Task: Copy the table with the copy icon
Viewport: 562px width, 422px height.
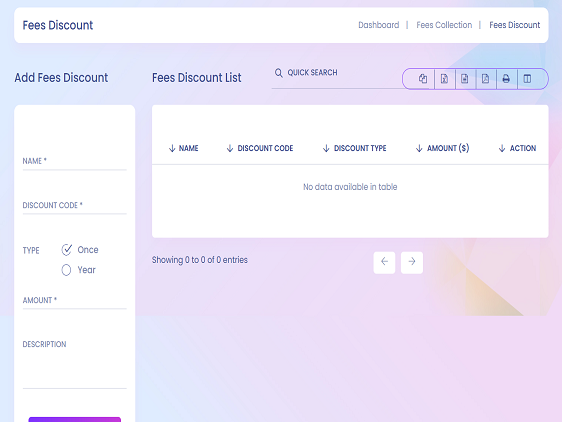Action: coord(423,79)
